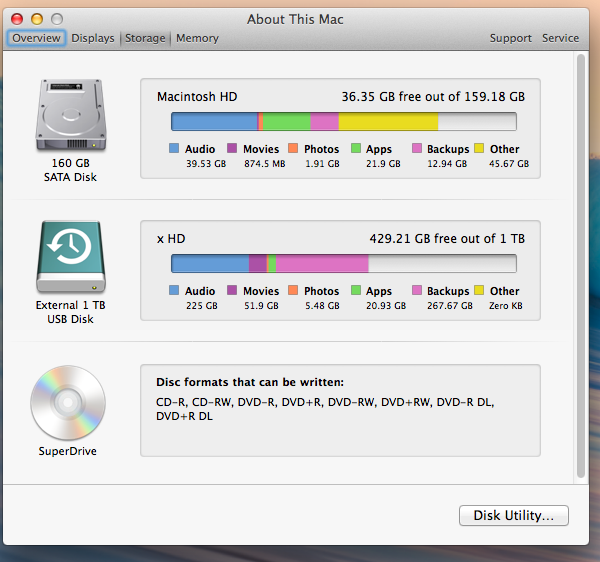Click the Time Machine external USB disk icon
The height and width of the screenshot is (562, 600).
71,256
